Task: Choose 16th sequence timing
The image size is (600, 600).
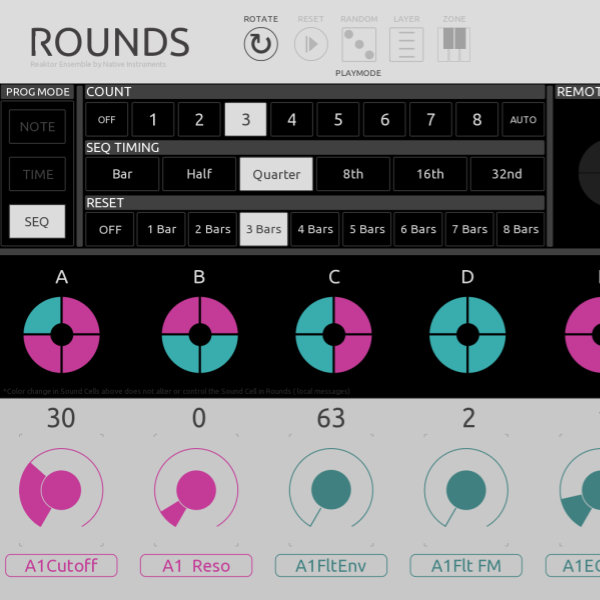Action: coord(430,174)
